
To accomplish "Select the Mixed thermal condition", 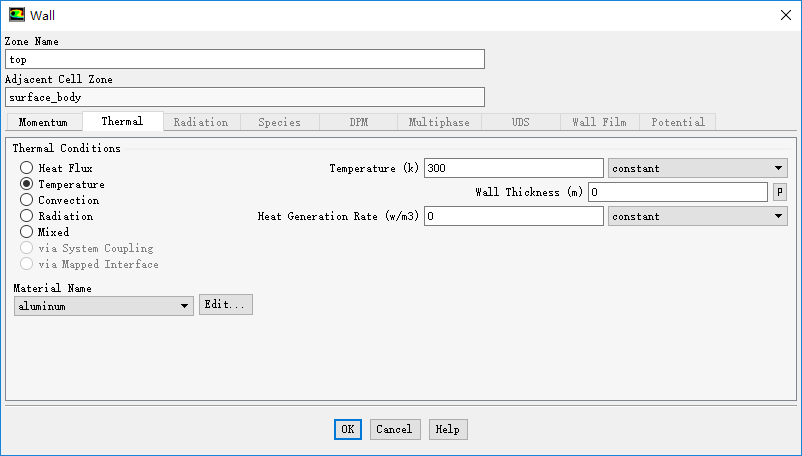I will pyautogui.click(x=27, y=232).
